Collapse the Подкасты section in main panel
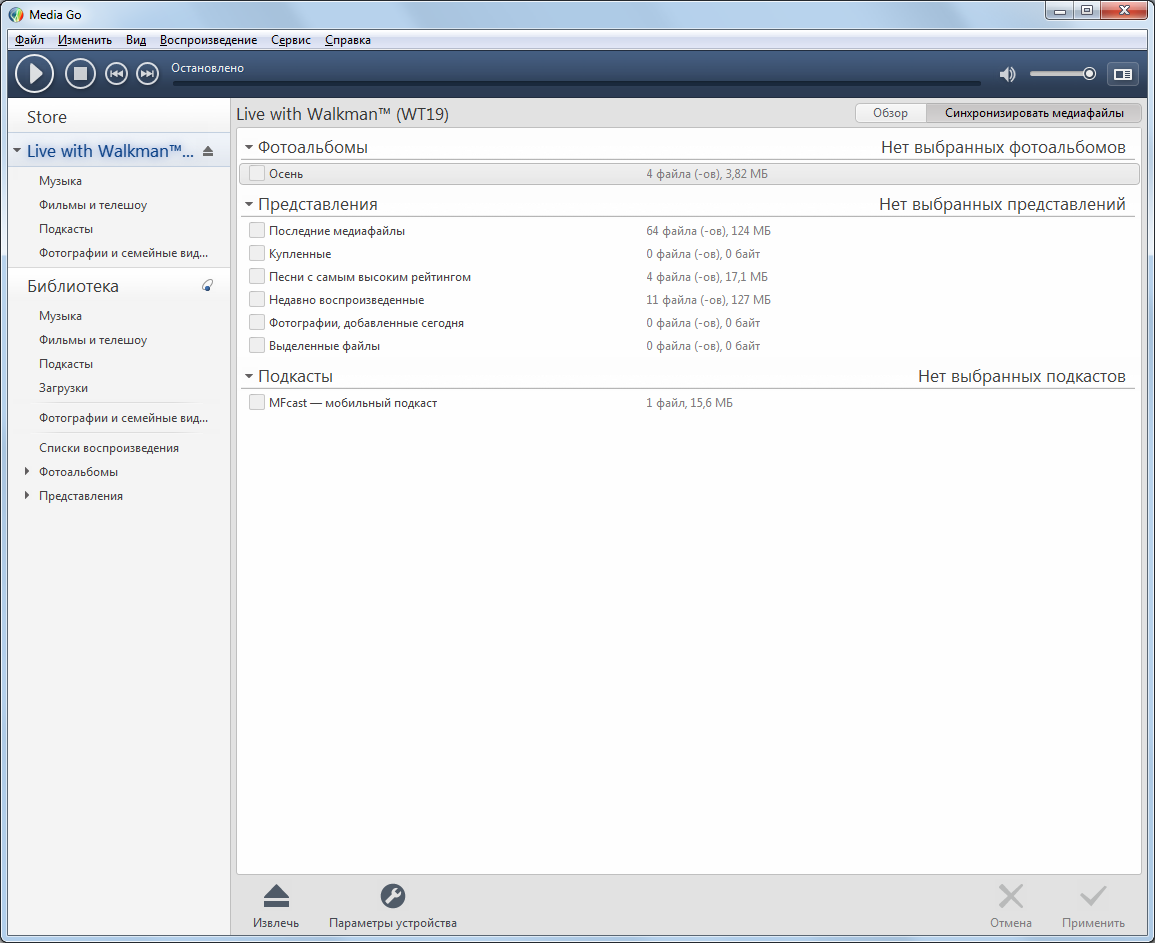 pos(249,376)
